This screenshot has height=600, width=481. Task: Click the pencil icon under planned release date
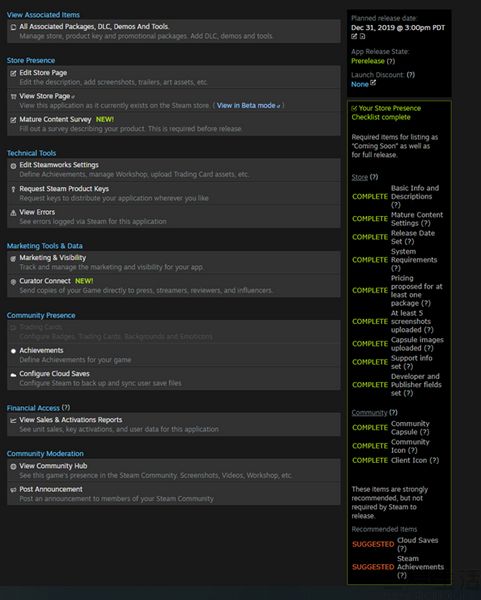(354, 36)
